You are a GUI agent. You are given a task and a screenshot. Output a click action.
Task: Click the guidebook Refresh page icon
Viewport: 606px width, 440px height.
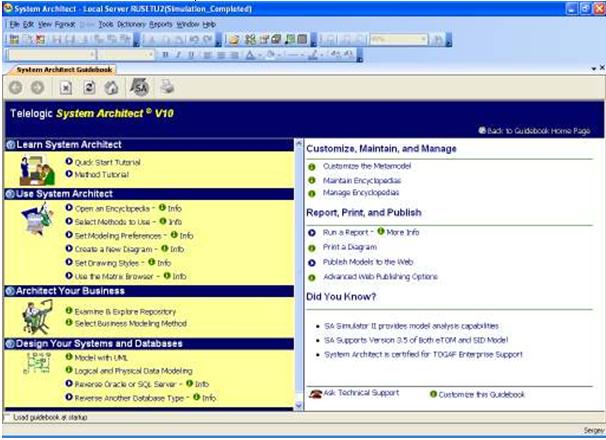click(x=89, y=88)
